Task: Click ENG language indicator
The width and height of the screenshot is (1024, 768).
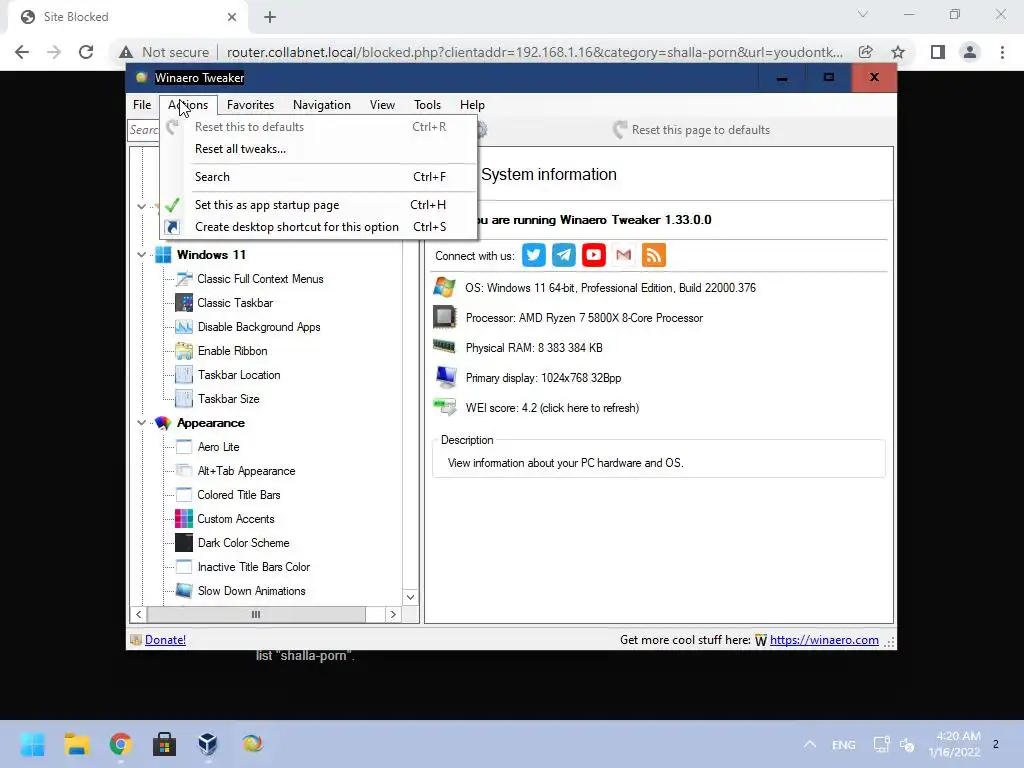Action: coord(844,744)
